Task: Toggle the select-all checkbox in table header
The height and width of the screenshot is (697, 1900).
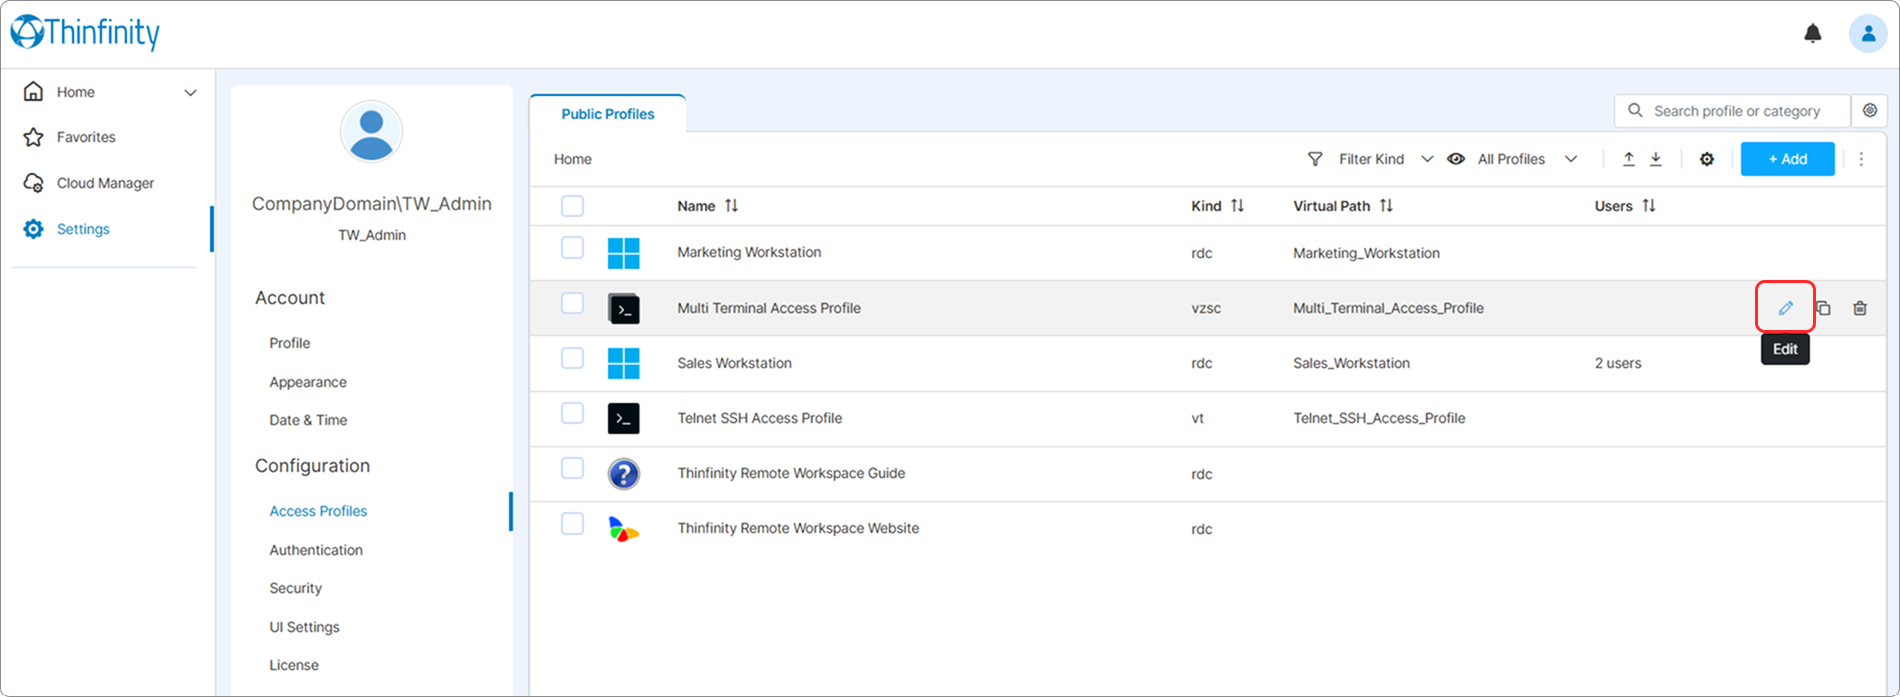Action: [x=572, y=206]
